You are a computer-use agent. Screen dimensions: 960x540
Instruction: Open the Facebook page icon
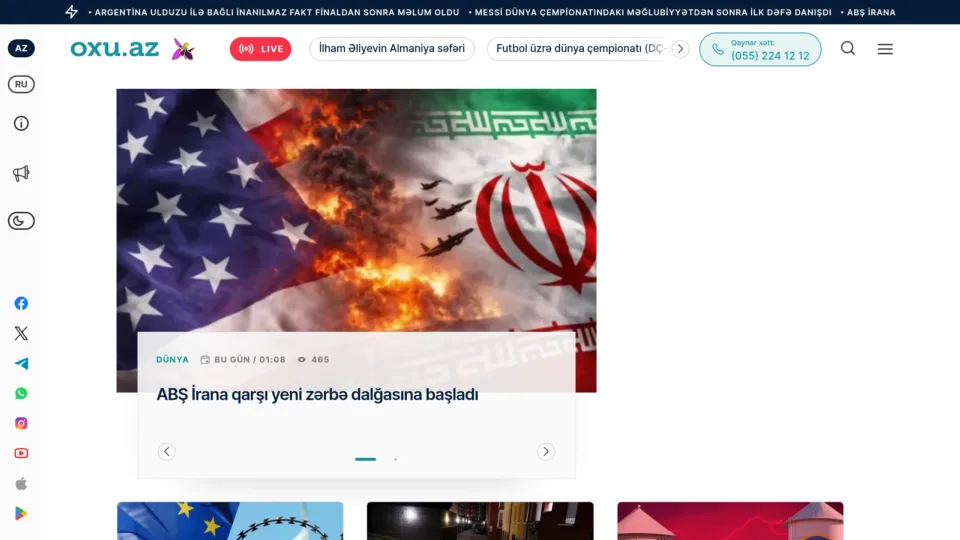(x=21, y=303)
